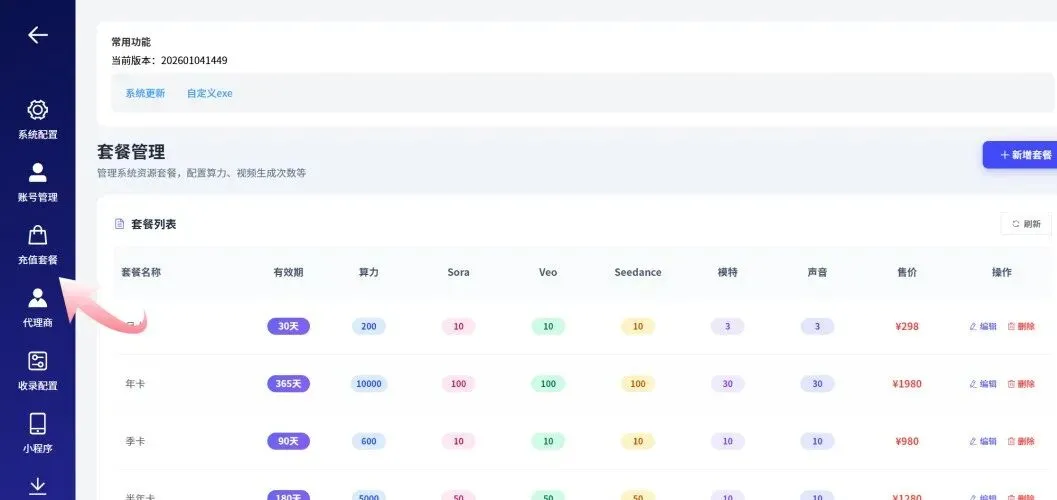Click 编辑 in the 年卡 row

pos(983,383)
